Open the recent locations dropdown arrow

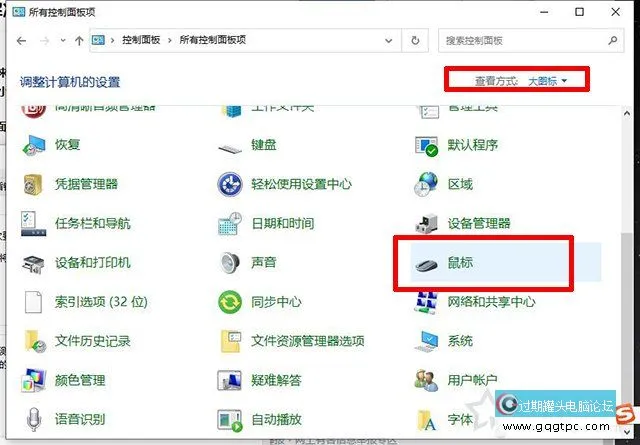pos(63,40)
